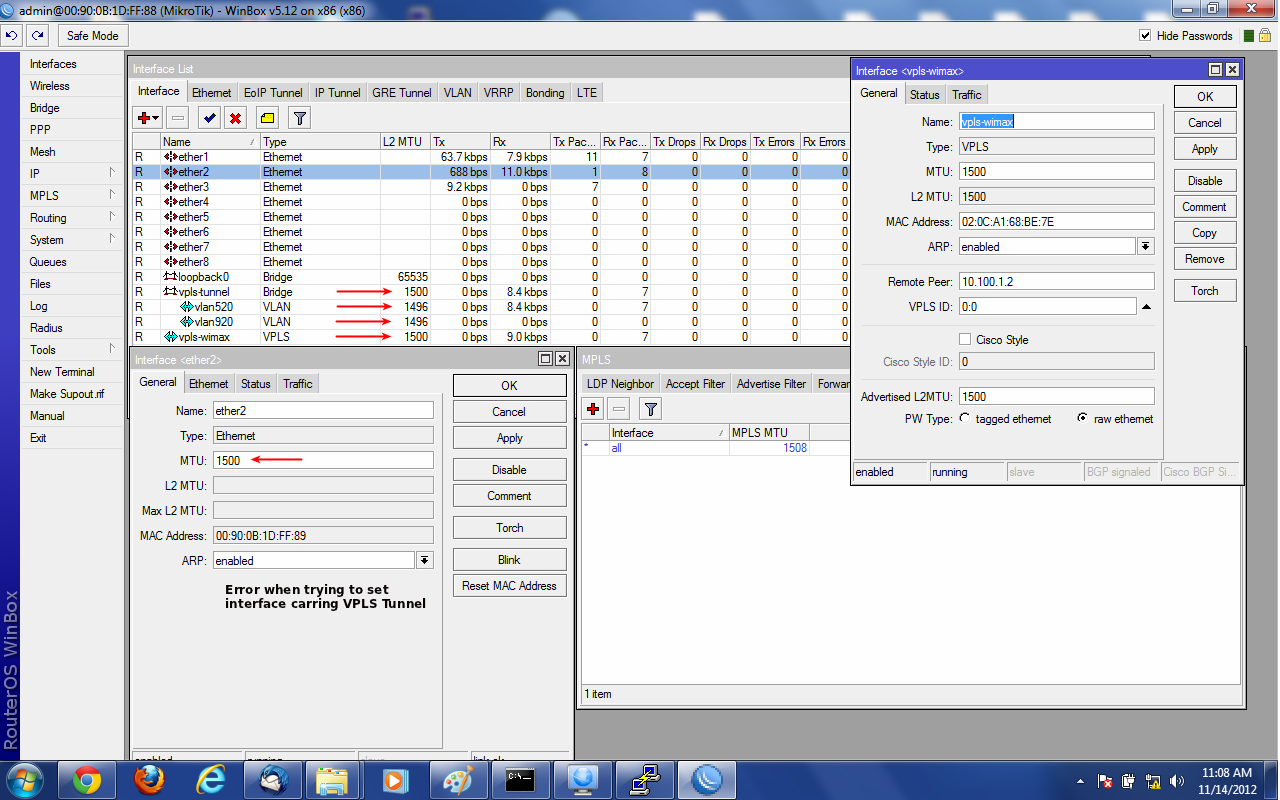Open the Windows Start menu
The width and height of the screenshot is (1280, 800).
(25, 778)
